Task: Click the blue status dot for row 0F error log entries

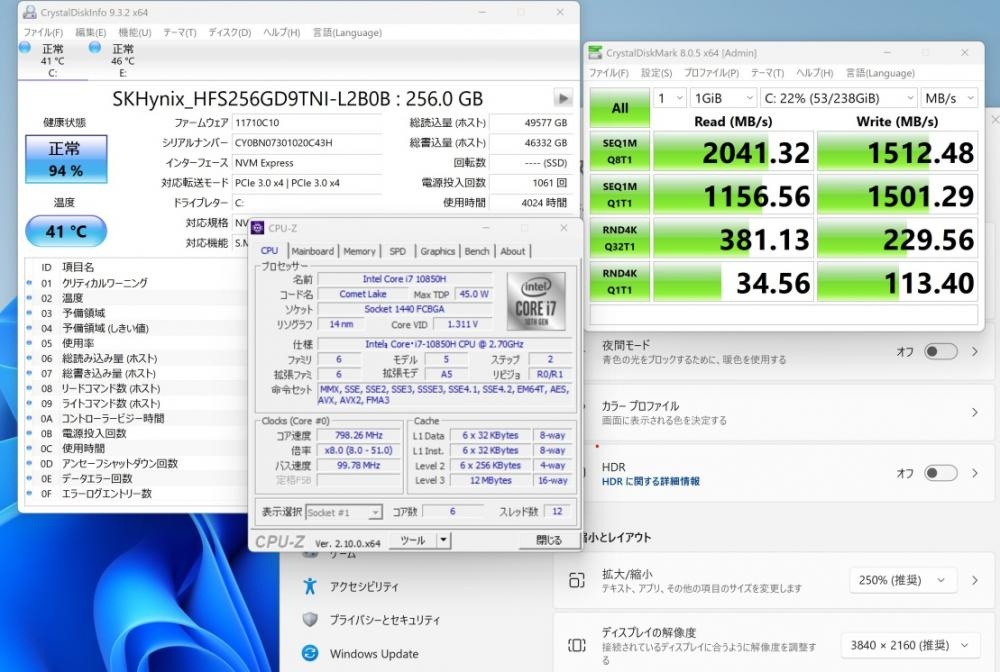Action: [x=29, y=493]
